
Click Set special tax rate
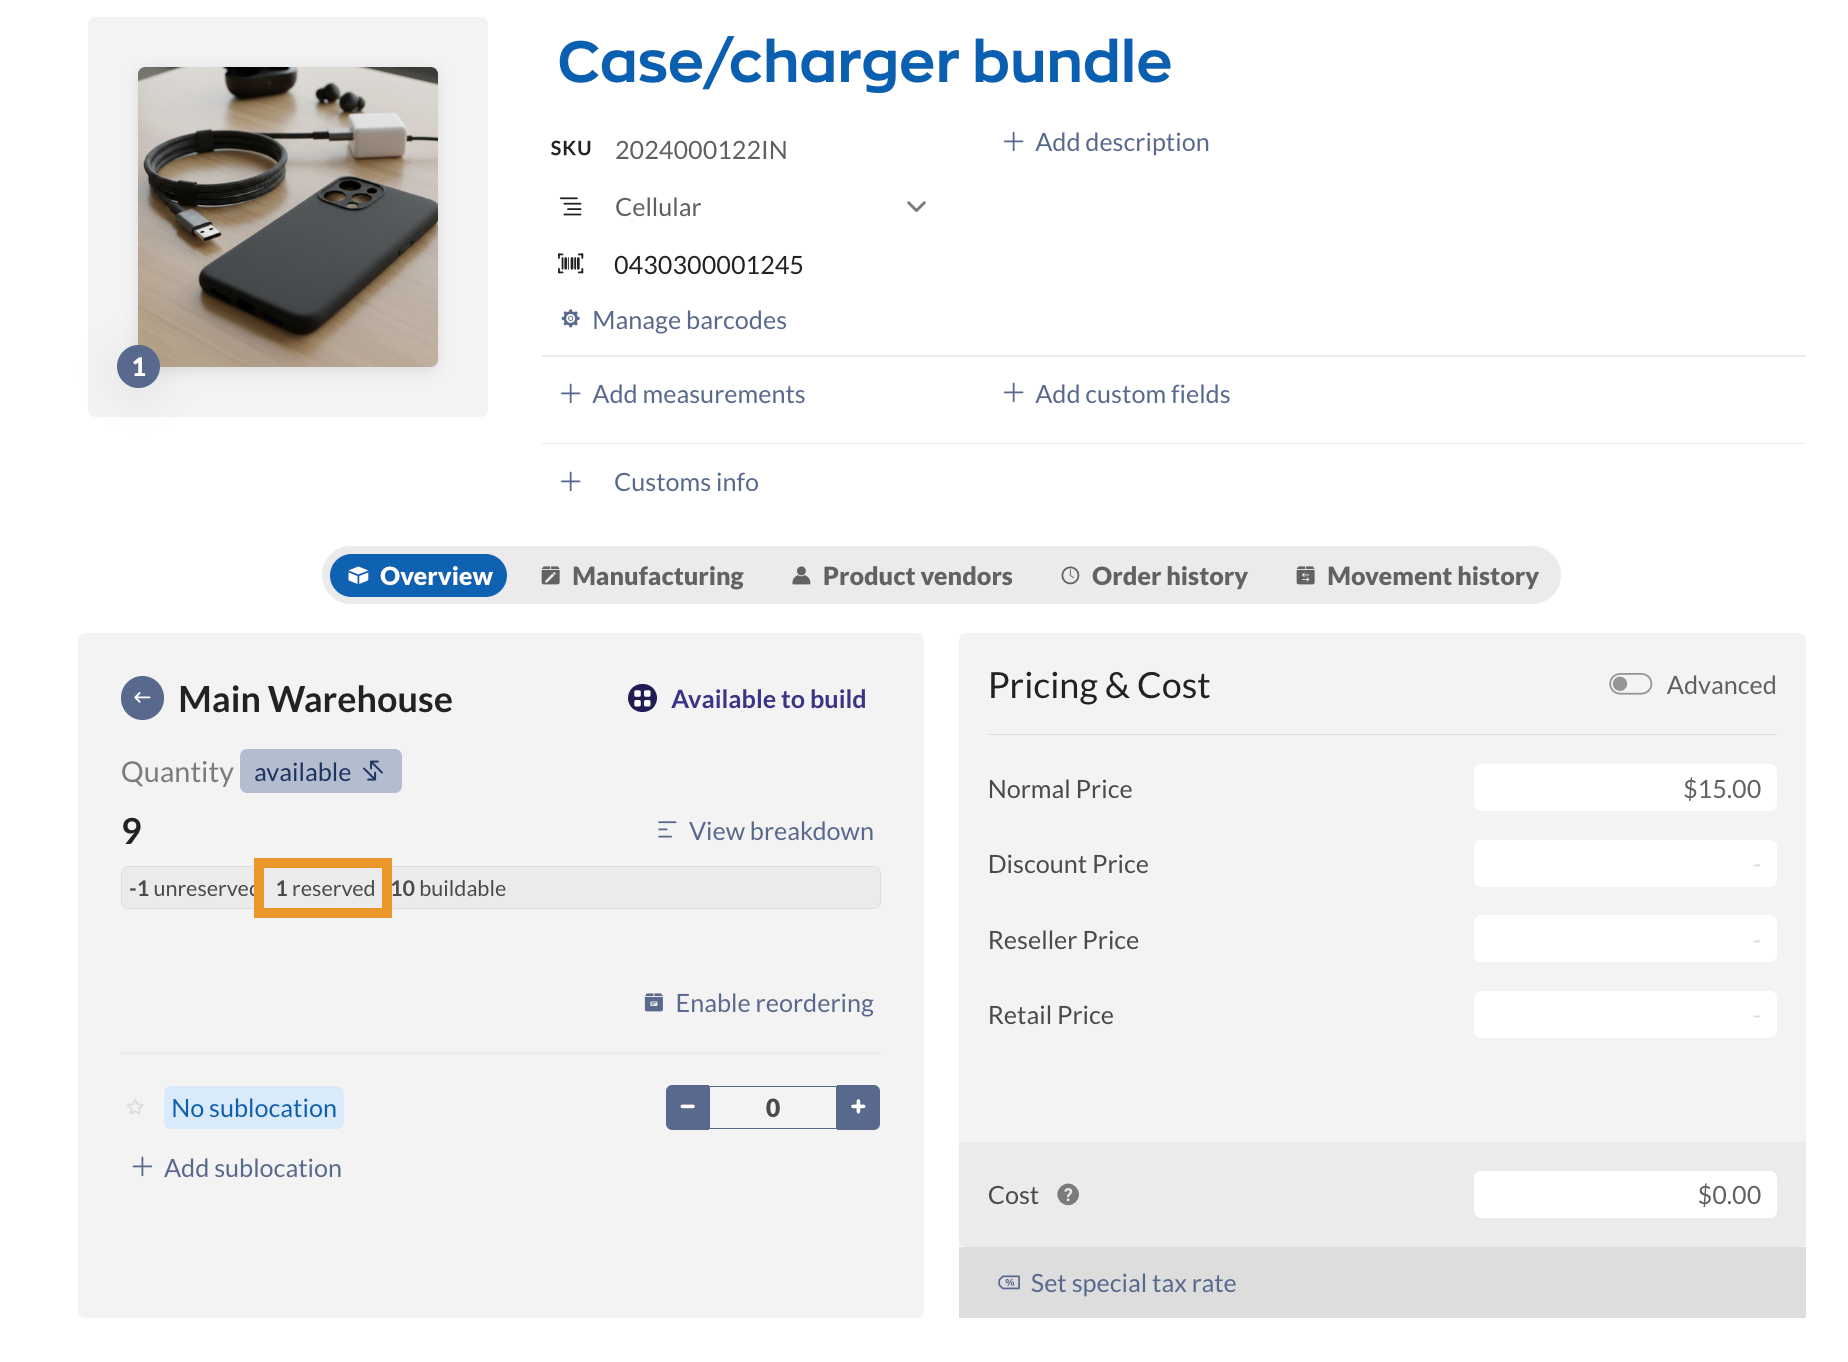tap(1118, 1283)
